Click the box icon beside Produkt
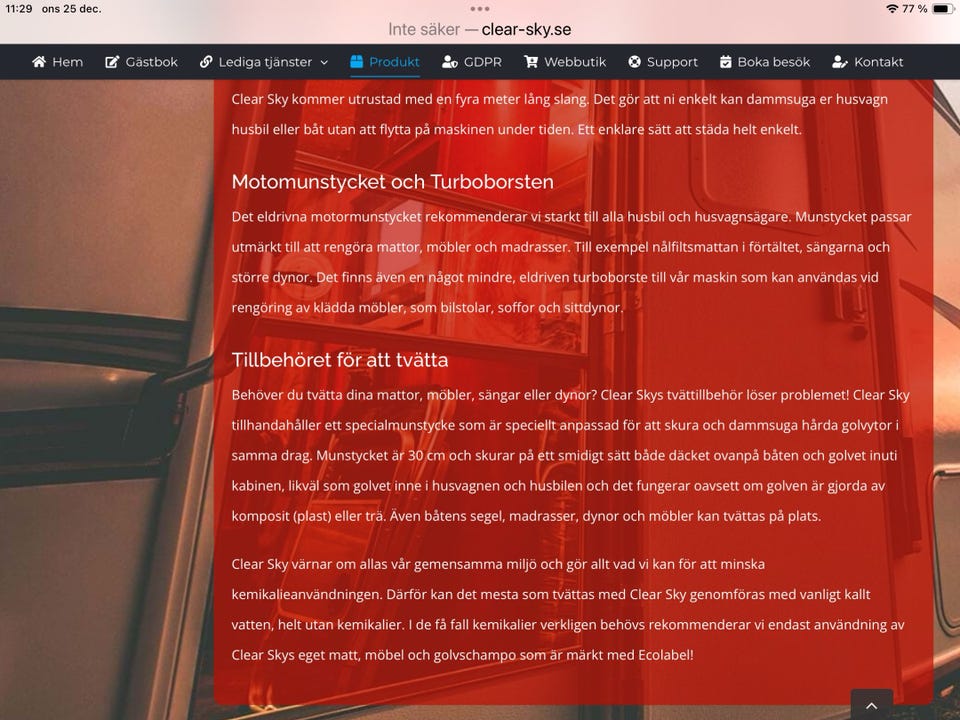This screenshot has height=720, width=960. [357, 62]
